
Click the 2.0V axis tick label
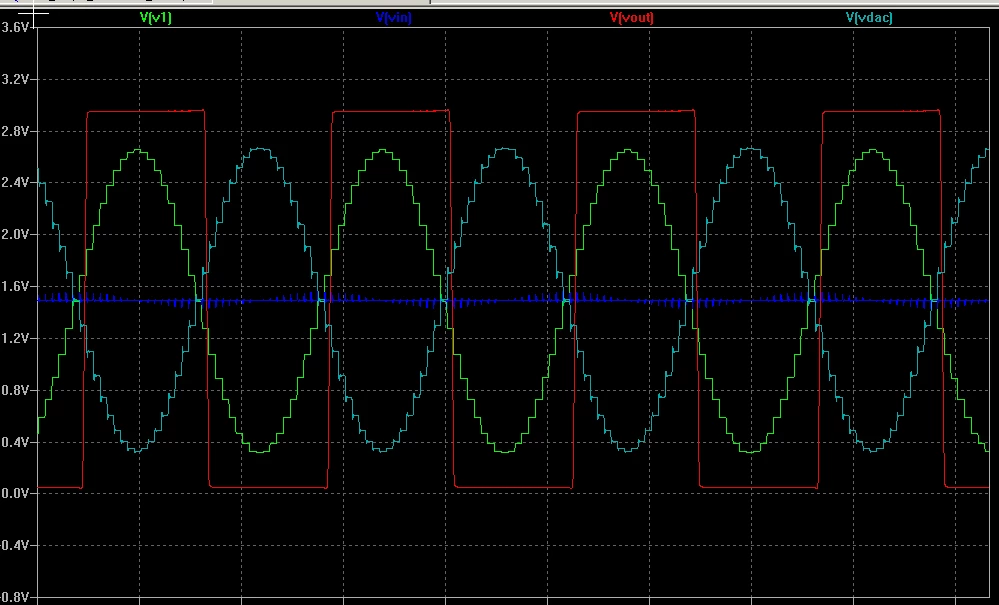[x=15, y=234]
